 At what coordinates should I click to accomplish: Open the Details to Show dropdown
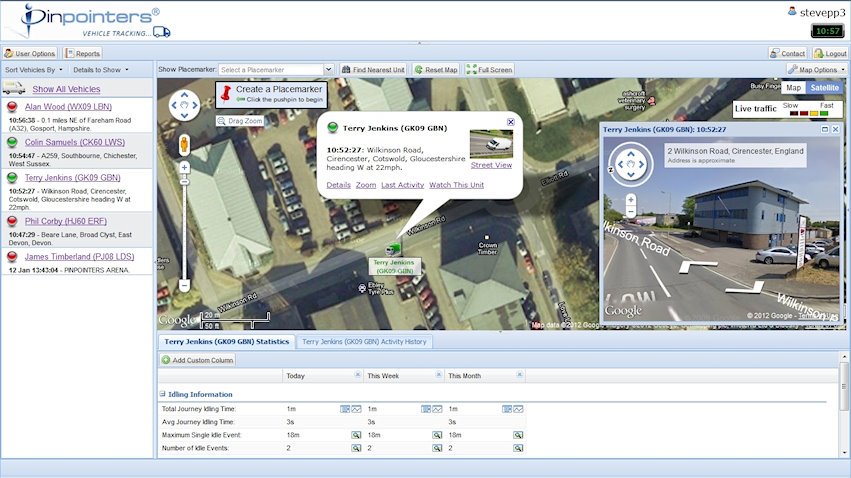(x=101, y=69)
